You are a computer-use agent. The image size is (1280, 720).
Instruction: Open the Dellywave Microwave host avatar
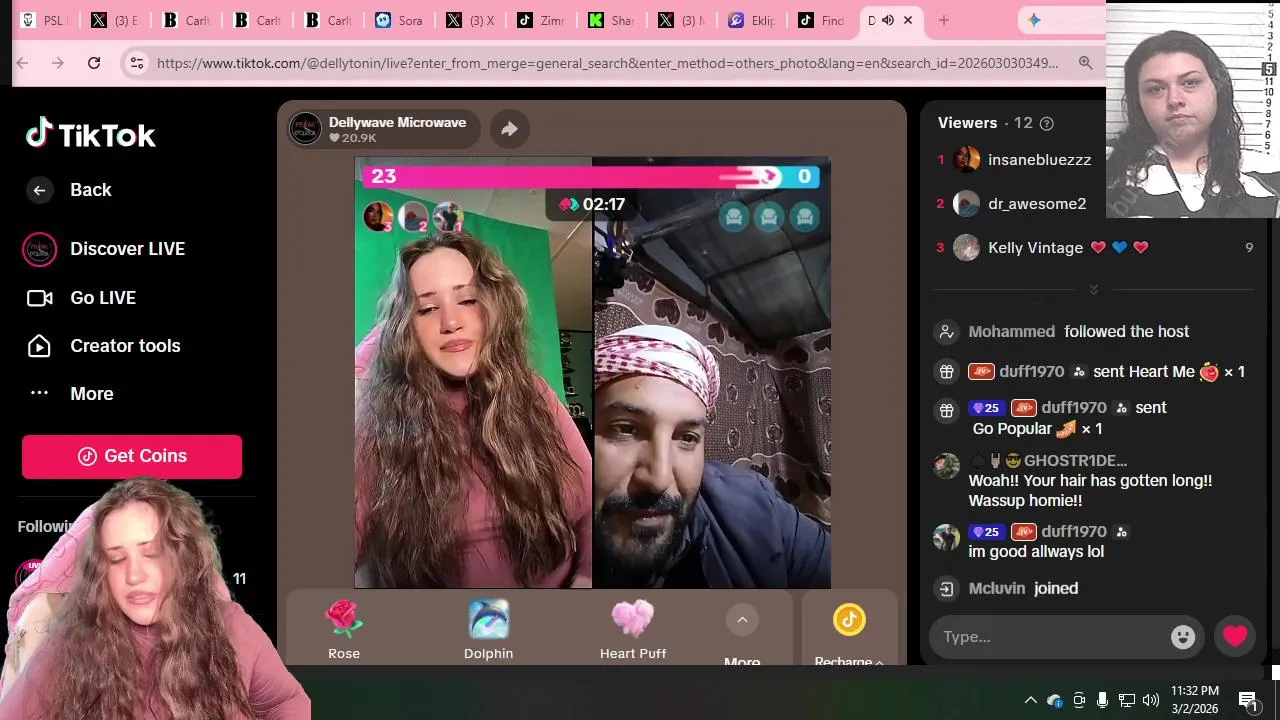click(x=305, y=128)
